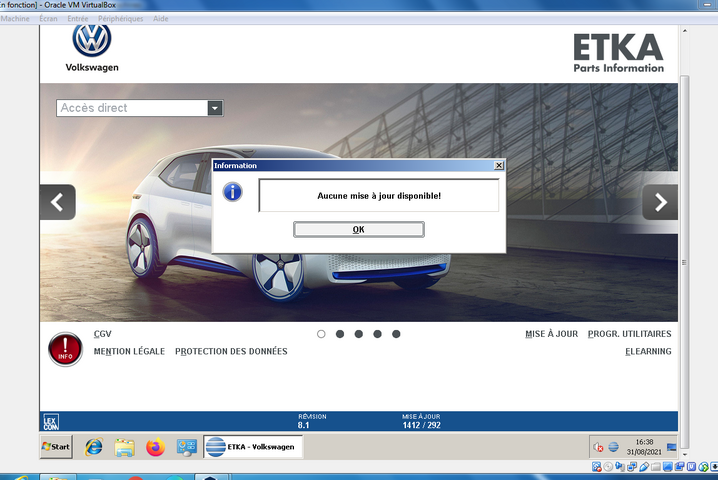Go to the next carousel slide
This screenshot has width=718, height=480.
click(660, 202)
